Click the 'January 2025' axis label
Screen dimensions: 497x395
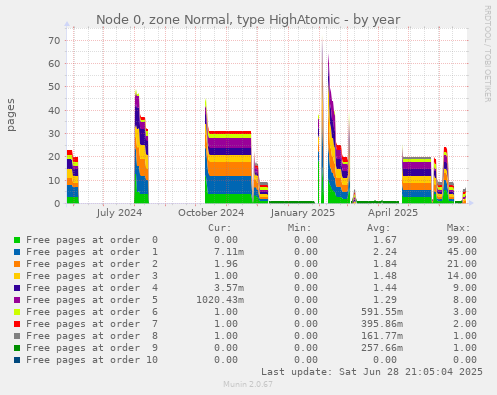(303, 213)
